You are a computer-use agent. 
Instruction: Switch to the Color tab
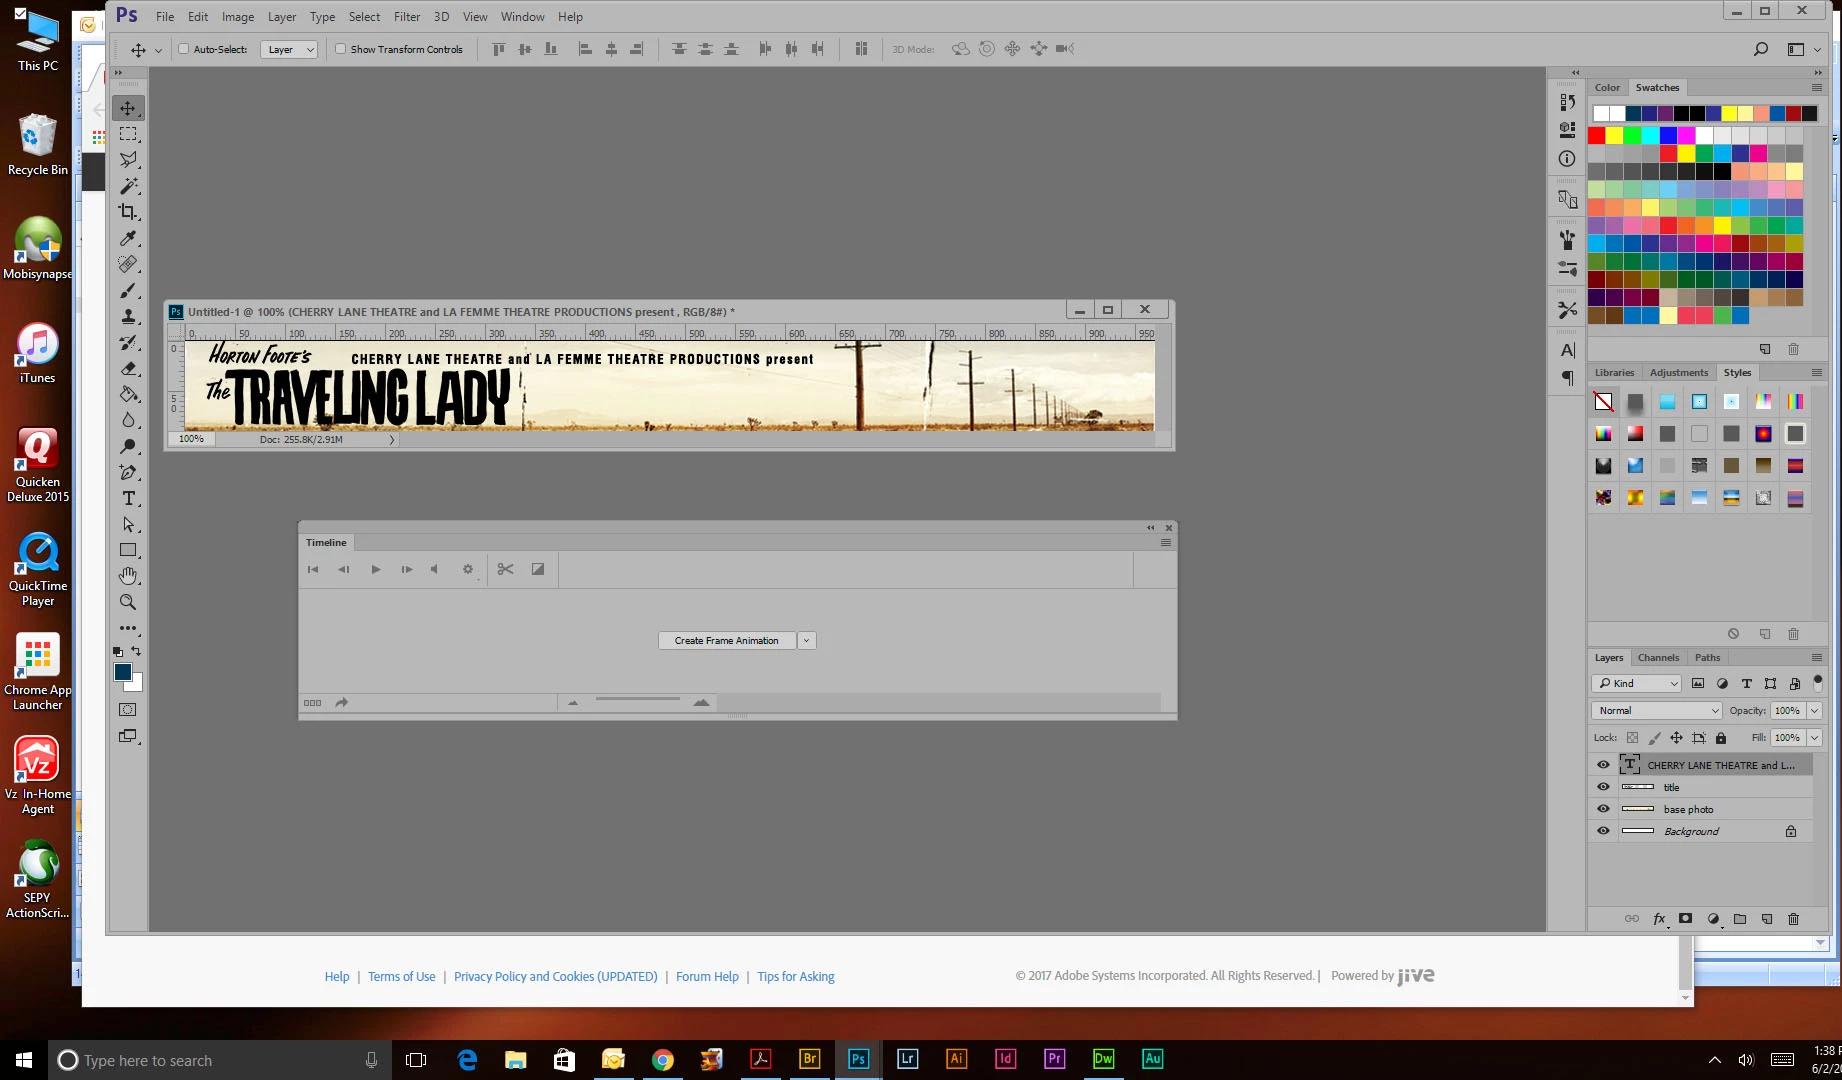click(x=1607, y=88)
